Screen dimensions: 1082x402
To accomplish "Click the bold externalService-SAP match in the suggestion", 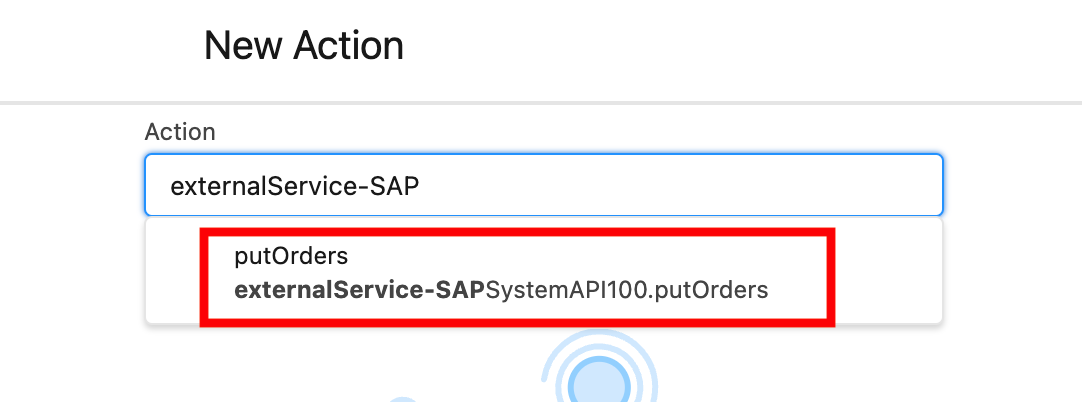I will tap(359, 290).
